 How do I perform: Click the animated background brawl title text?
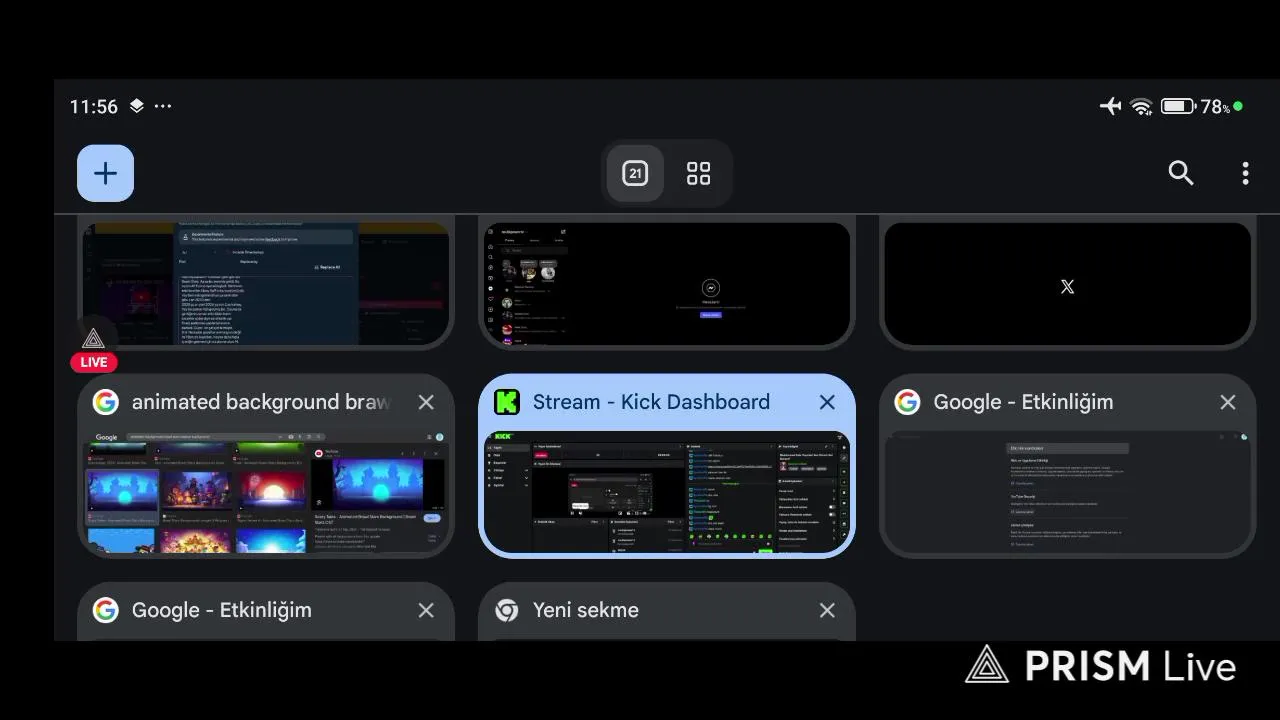261,402
